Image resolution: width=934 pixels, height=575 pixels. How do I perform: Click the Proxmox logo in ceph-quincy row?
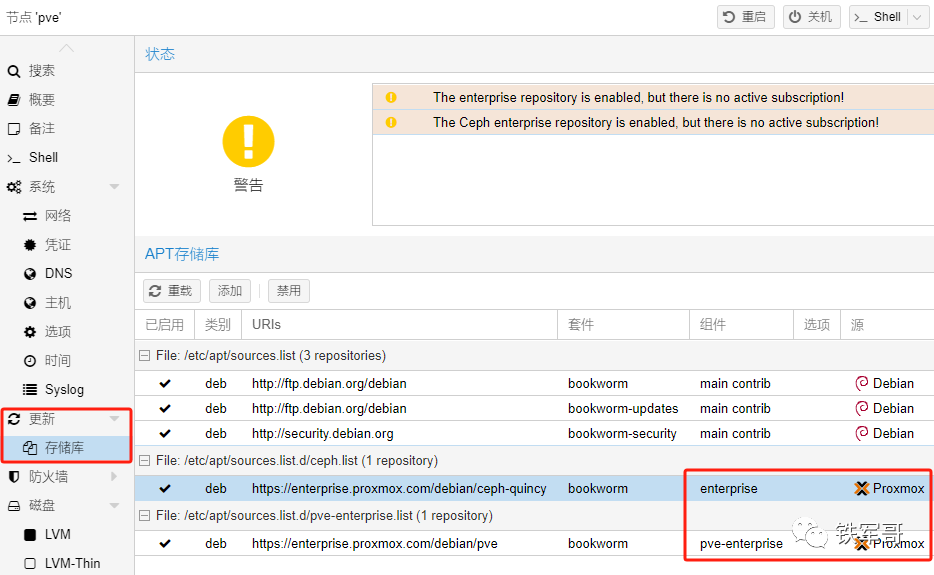861,489
